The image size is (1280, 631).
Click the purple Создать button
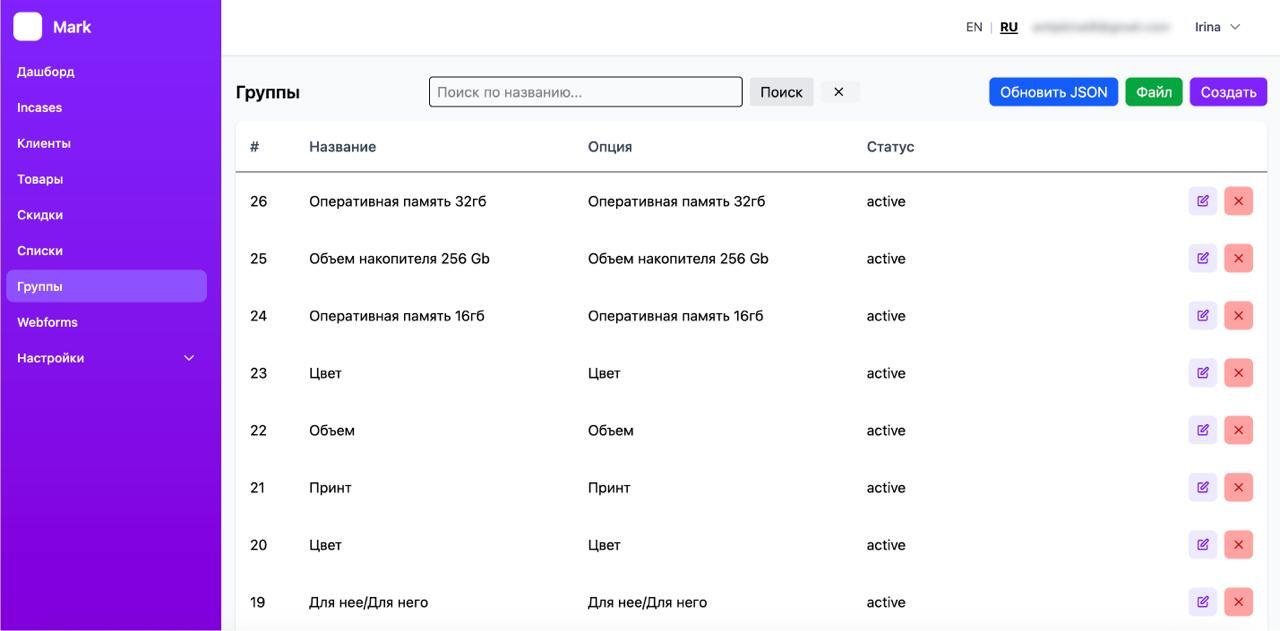(x=1228, y=92)
